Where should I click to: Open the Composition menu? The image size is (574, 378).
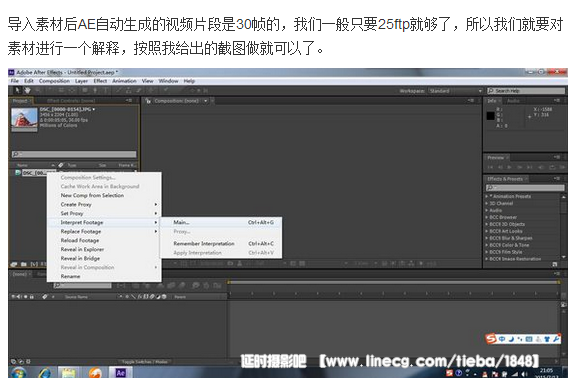pyautogui.click(x=54, y=81)
